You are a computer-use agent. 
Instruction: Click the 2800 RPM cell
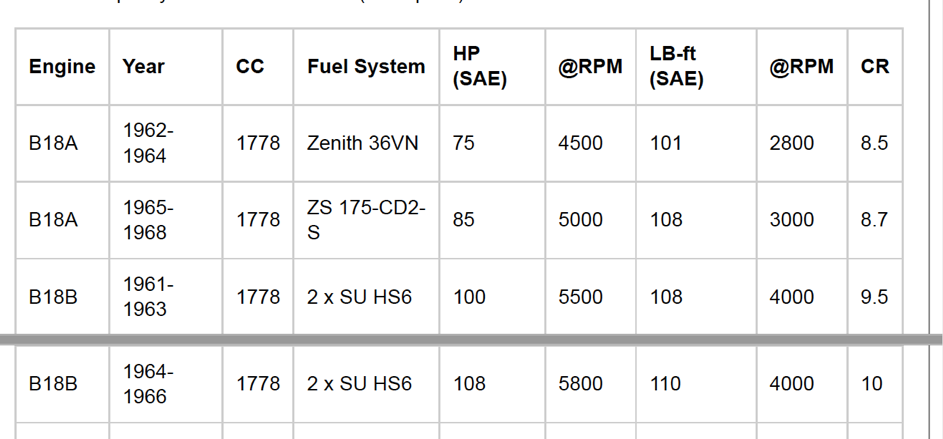(802, 143)
